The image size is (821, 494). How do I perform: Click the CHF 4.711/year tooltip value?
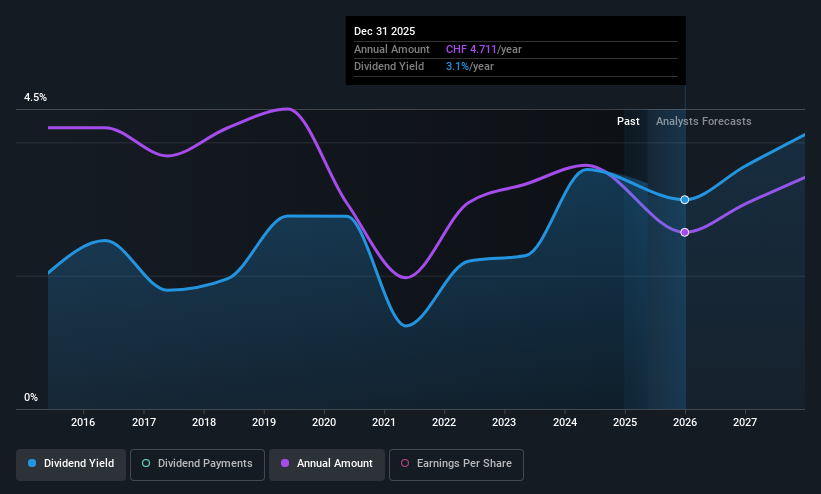pyautogui.click(x=484, y=49)
